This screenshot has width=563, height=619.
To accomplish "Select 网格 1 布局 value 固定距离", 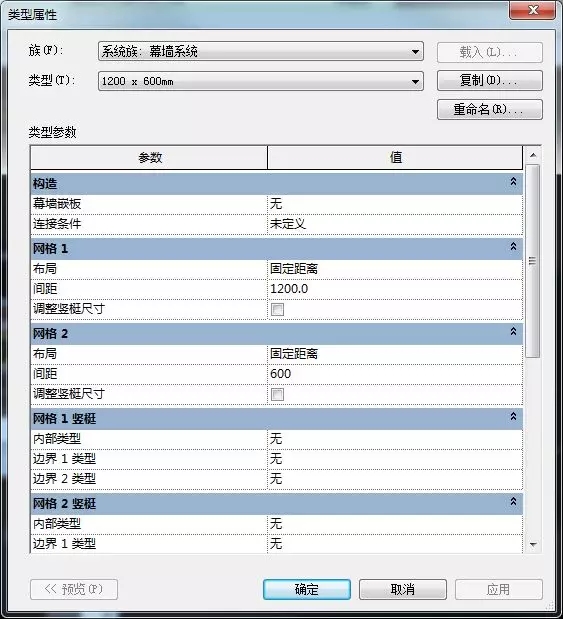I will pos(395,269).
